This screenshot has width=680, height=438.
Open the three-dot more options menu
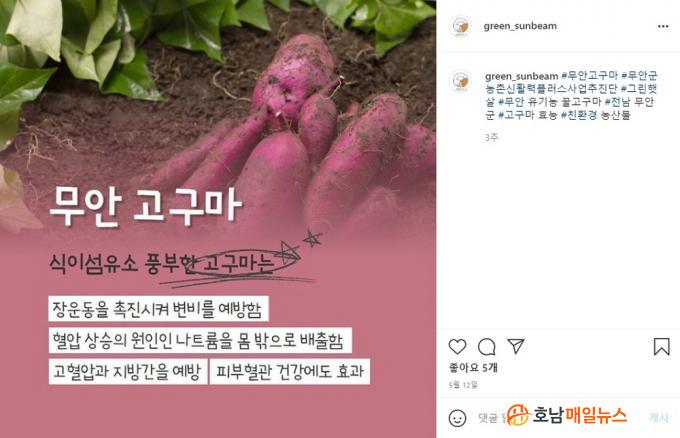[663, 26]
